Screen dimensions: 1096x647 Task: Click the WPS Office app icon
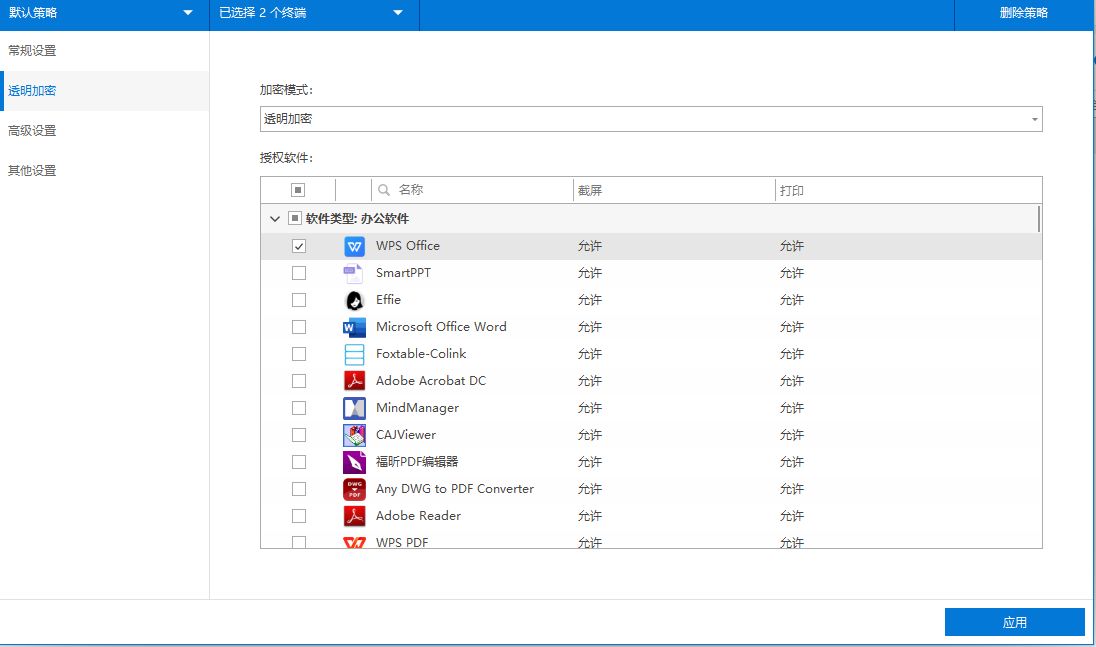tap(354, 246)
